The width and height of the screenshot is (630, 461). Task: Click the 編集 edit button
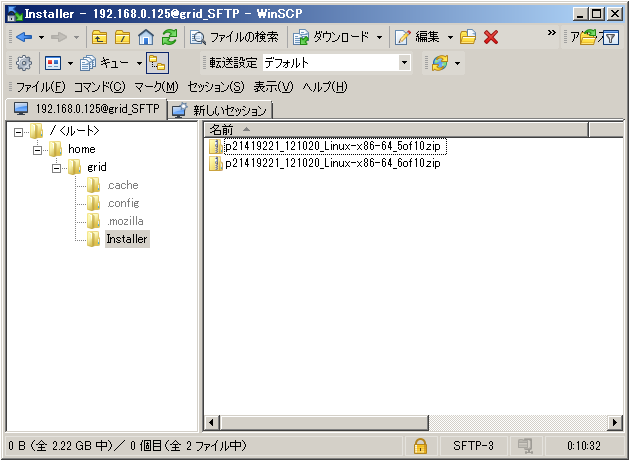[418, 37]
